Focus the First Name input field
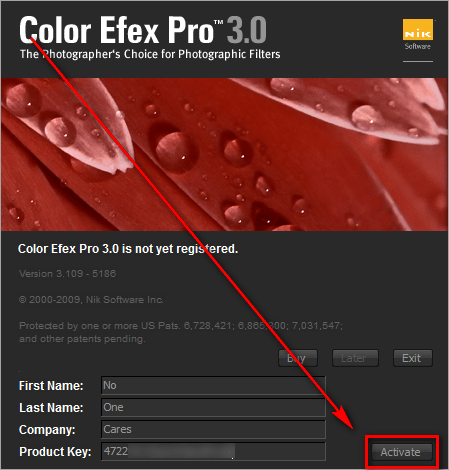 [x=213, y=385]
